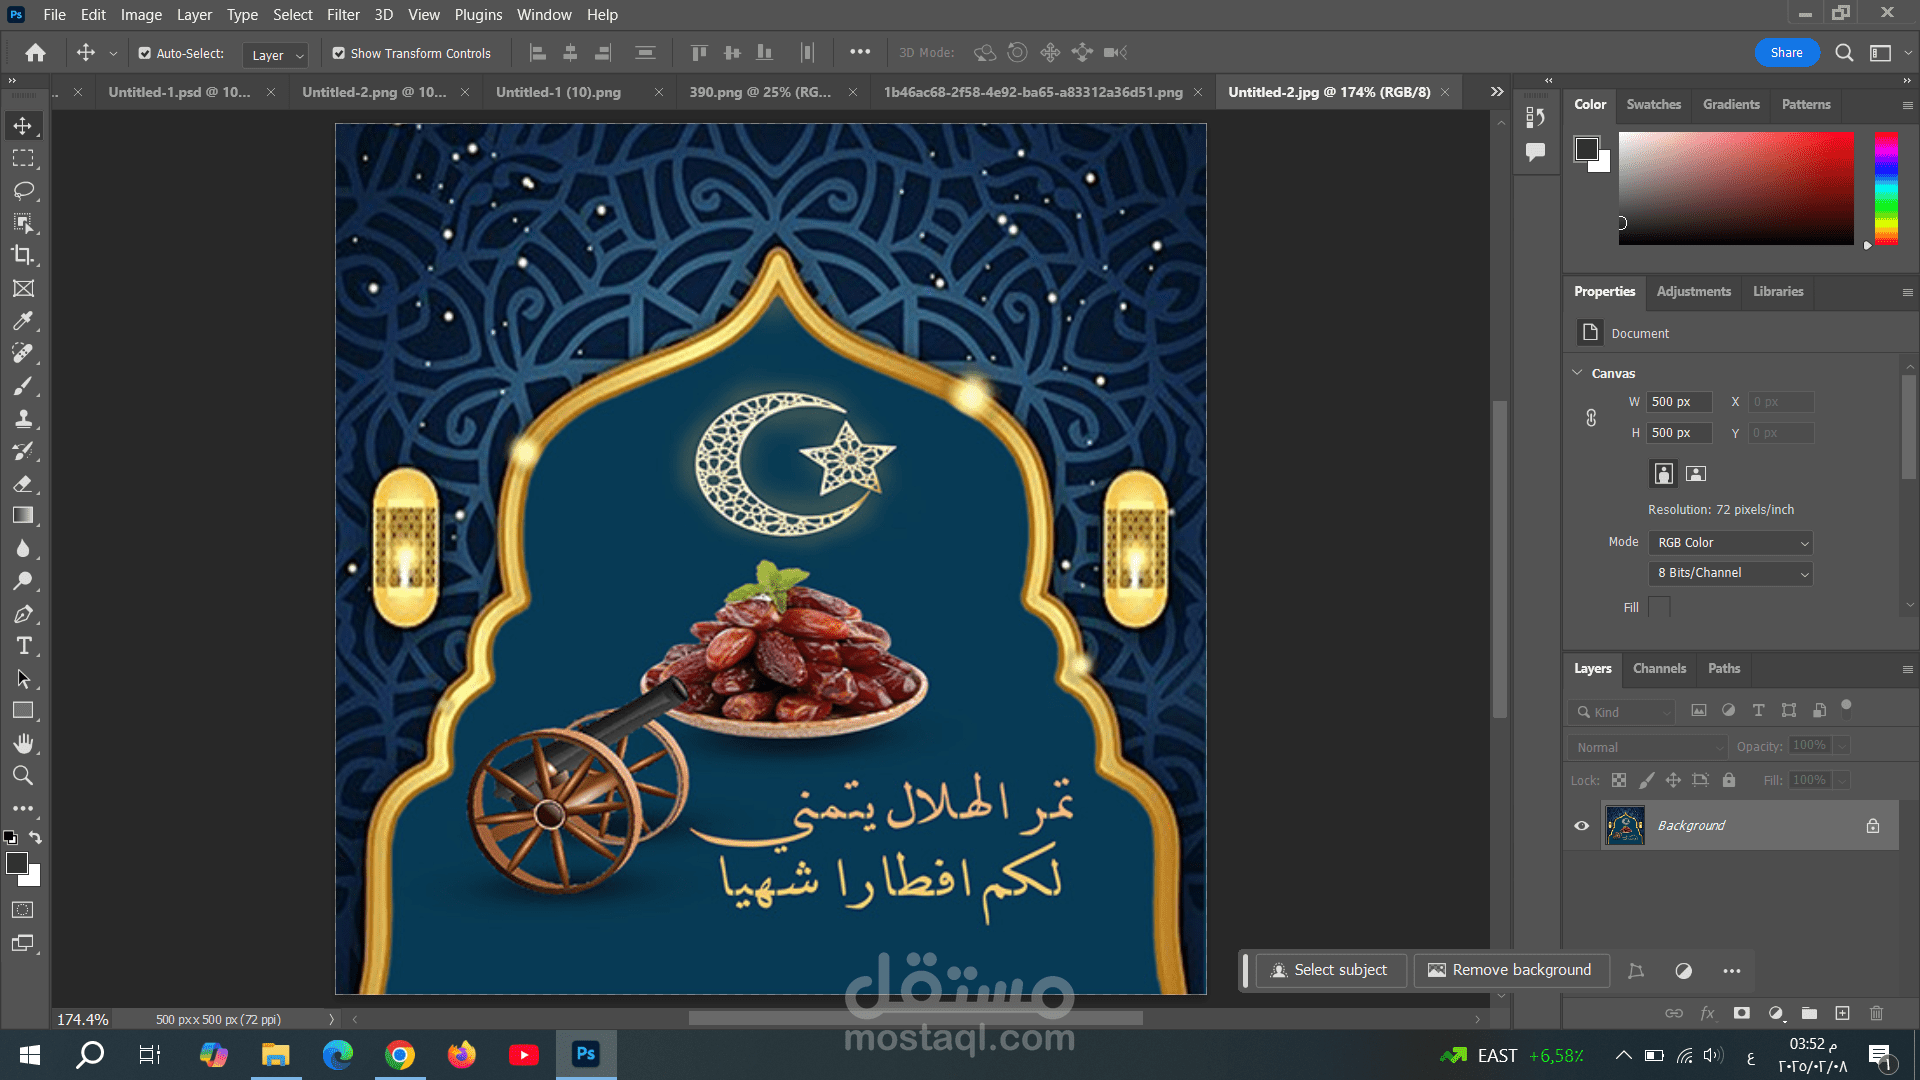The width and height of the screenshot is (1920, 1080).
Task: Select the Lasso tool
Action: click(23, 190)
